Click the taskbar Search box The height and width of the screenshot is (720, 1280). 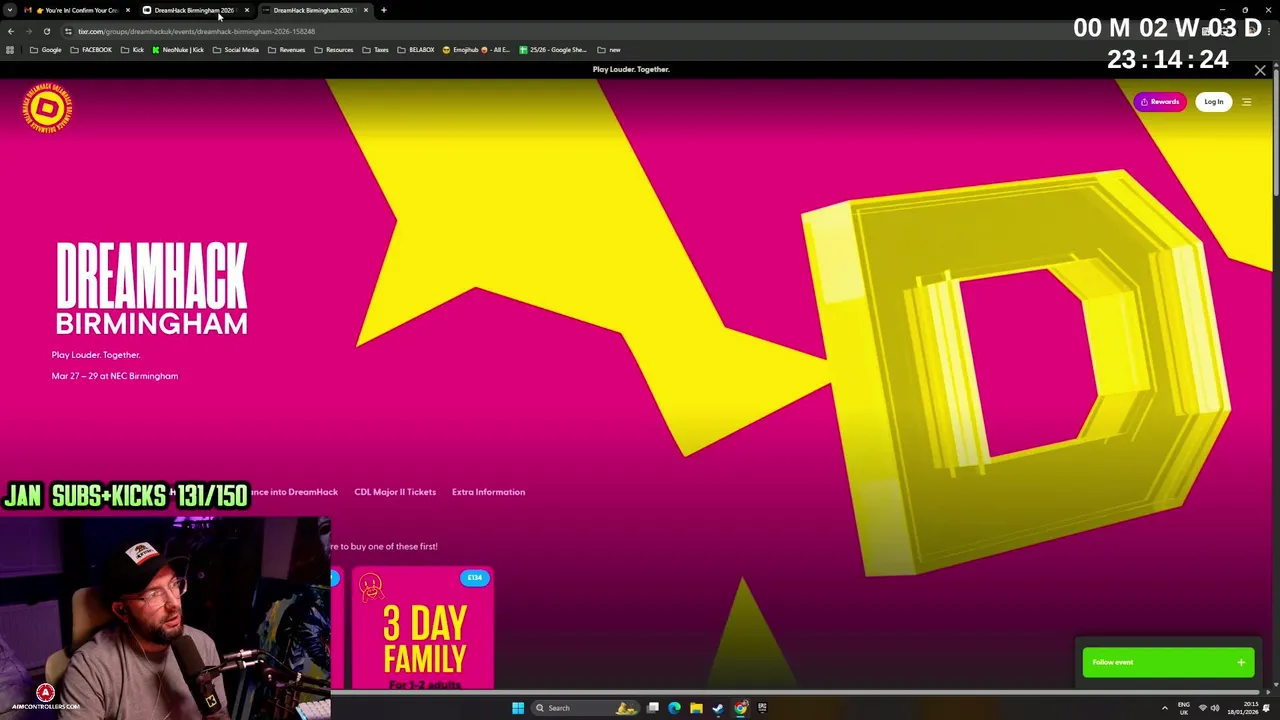point(586,708)
